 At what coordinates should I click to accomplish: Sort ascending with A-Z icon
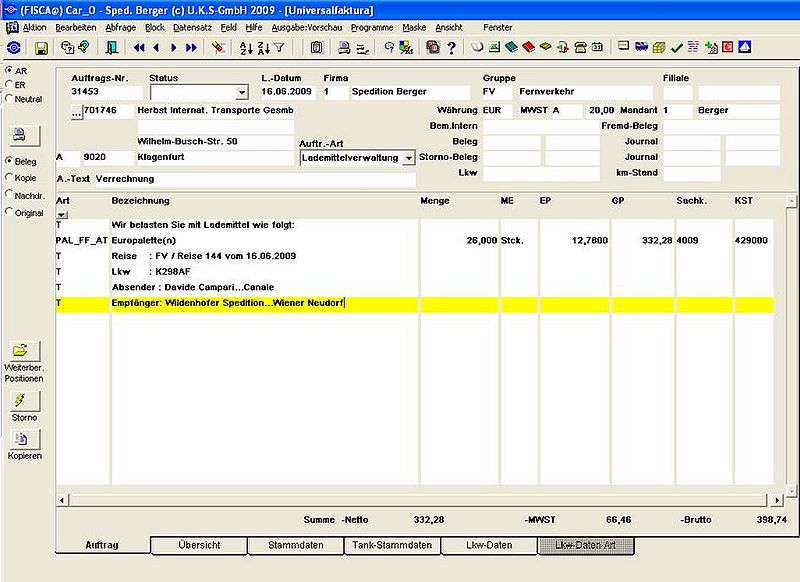[246, 48]
